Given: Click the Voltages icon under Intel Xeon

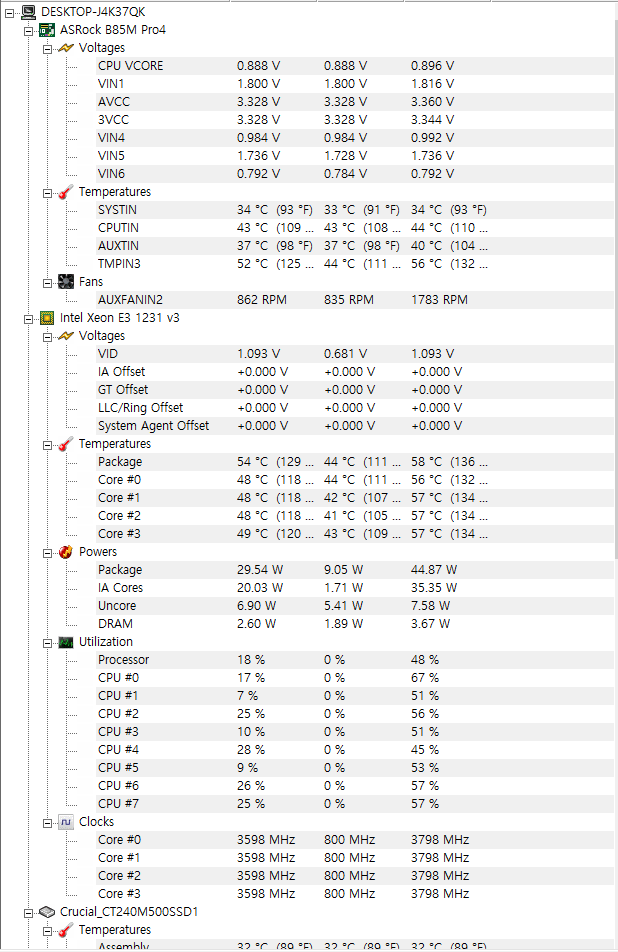Looking at the screenshot, I should (66, 335).
